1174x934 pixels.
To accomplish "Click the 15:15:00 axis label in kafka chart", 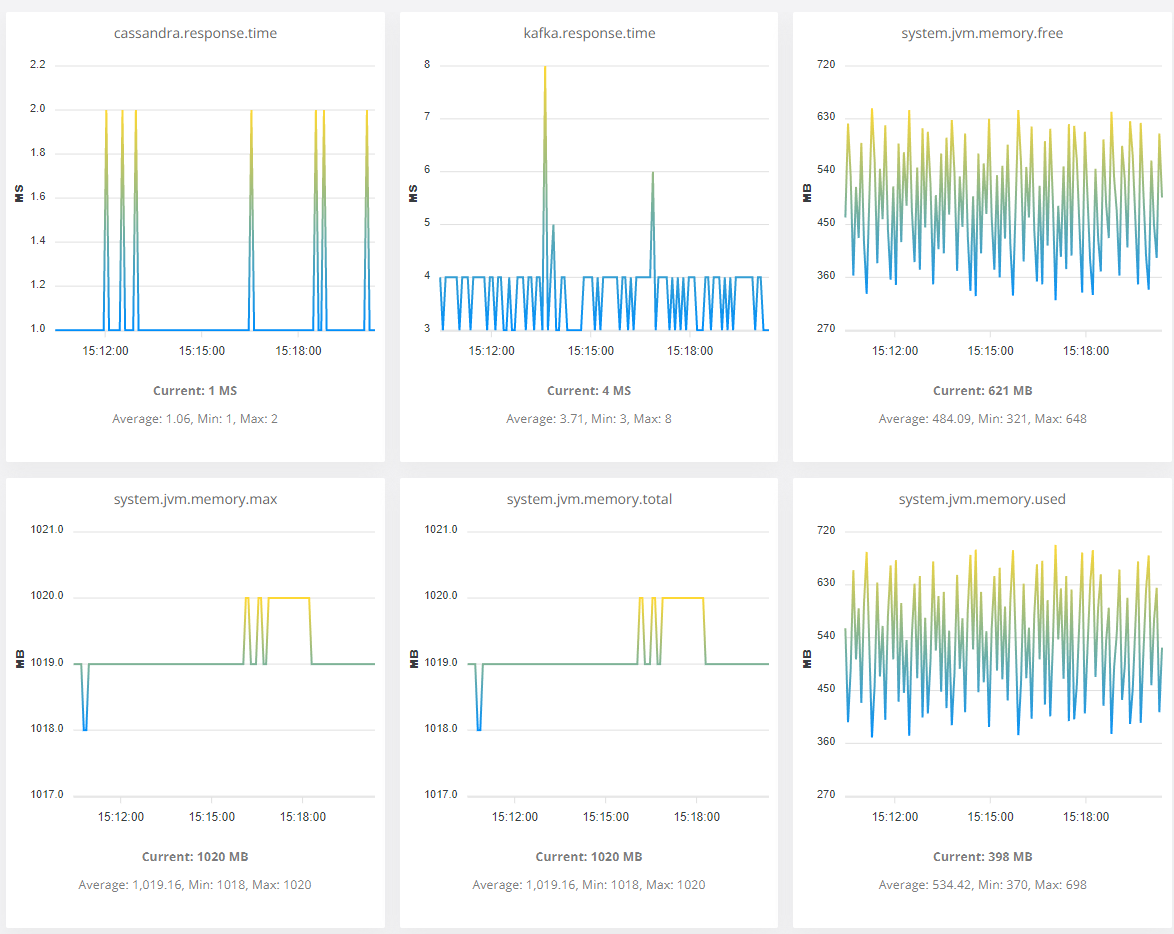I will [x=591, y=351].
